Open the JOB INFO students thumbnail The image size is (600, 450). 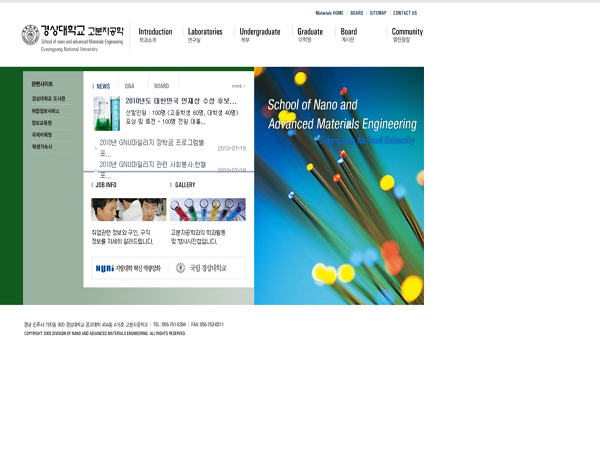[128, 209]
